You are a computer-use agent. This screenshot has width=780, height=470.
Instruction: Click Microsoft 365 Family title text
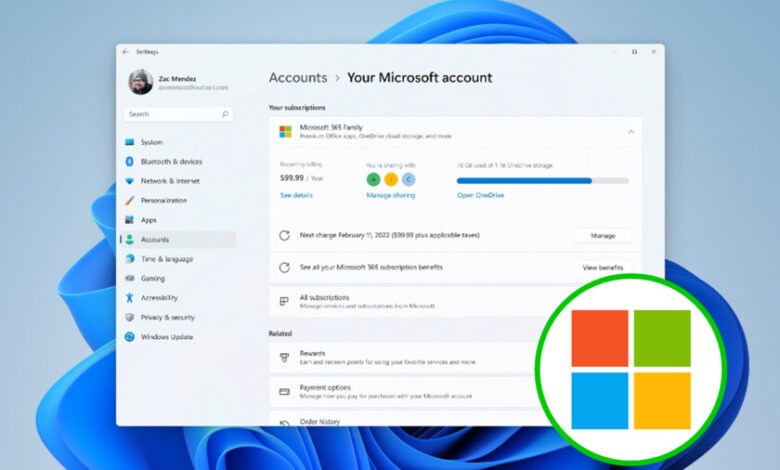tap(331, 127)
